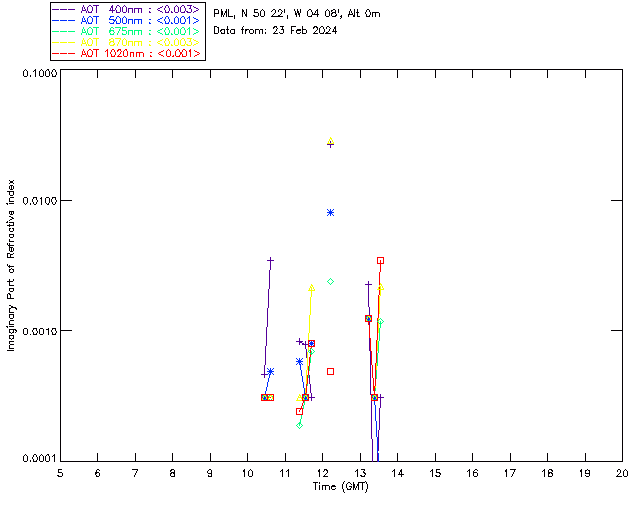Click the station title 'PML, N 50 22', W 04 08', Alt 0m'
Viewport: 640px width, 512px height.
tap(297, 13)
